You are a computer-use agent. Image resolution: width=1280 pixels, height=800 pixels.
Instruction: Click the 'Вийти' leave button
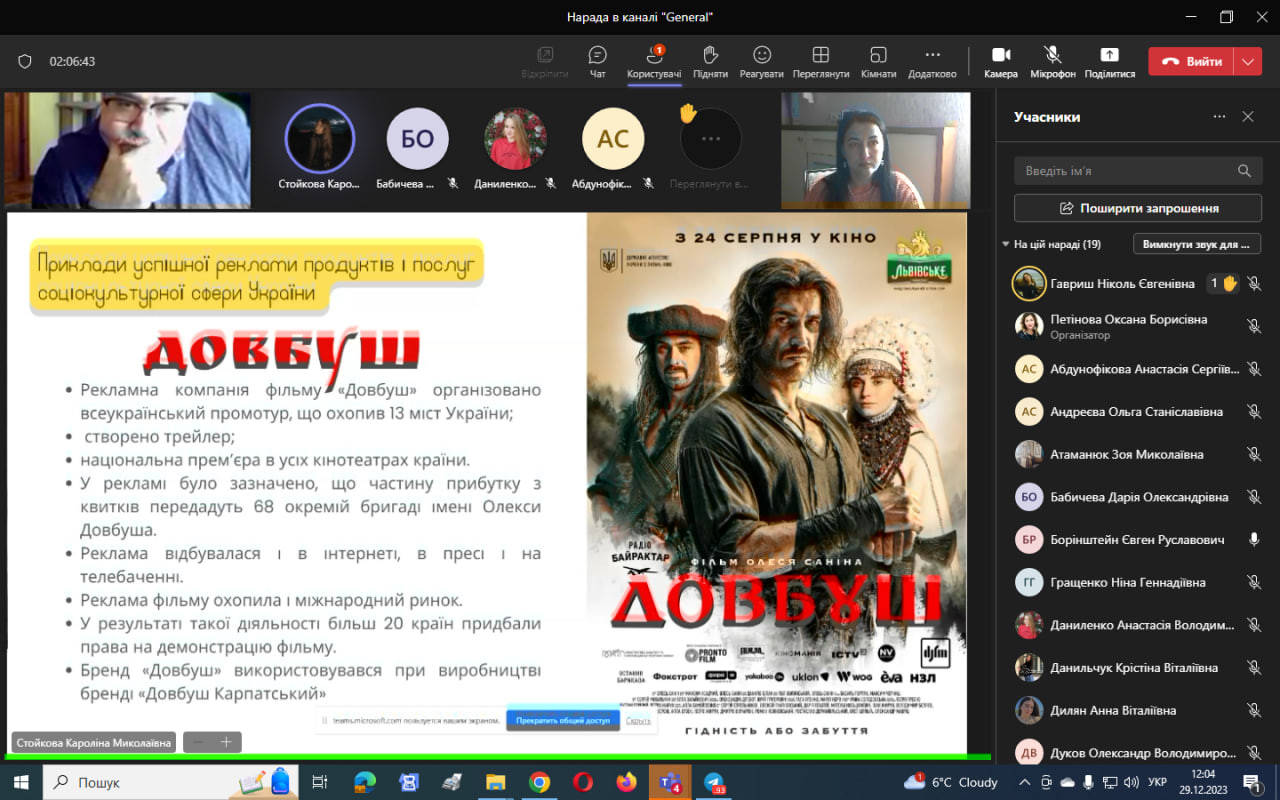tap(1192, 61)
